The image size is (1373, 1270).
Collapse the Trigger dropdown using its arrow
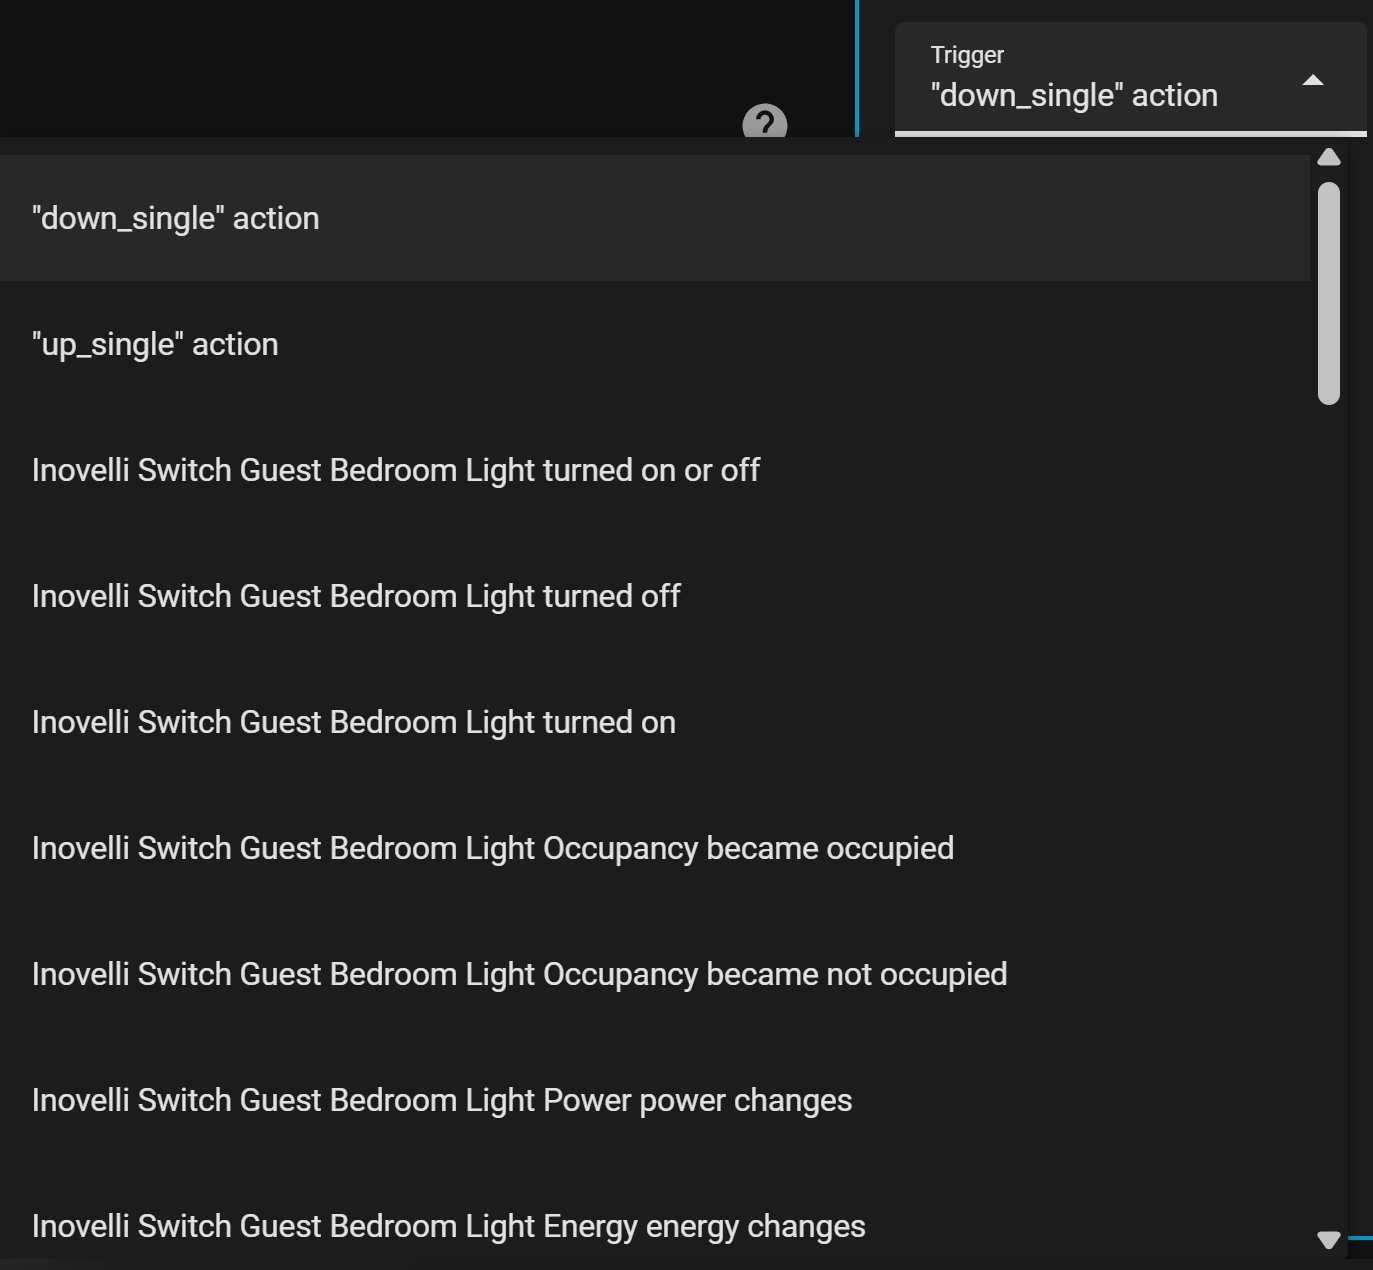tap(1312, 81)
